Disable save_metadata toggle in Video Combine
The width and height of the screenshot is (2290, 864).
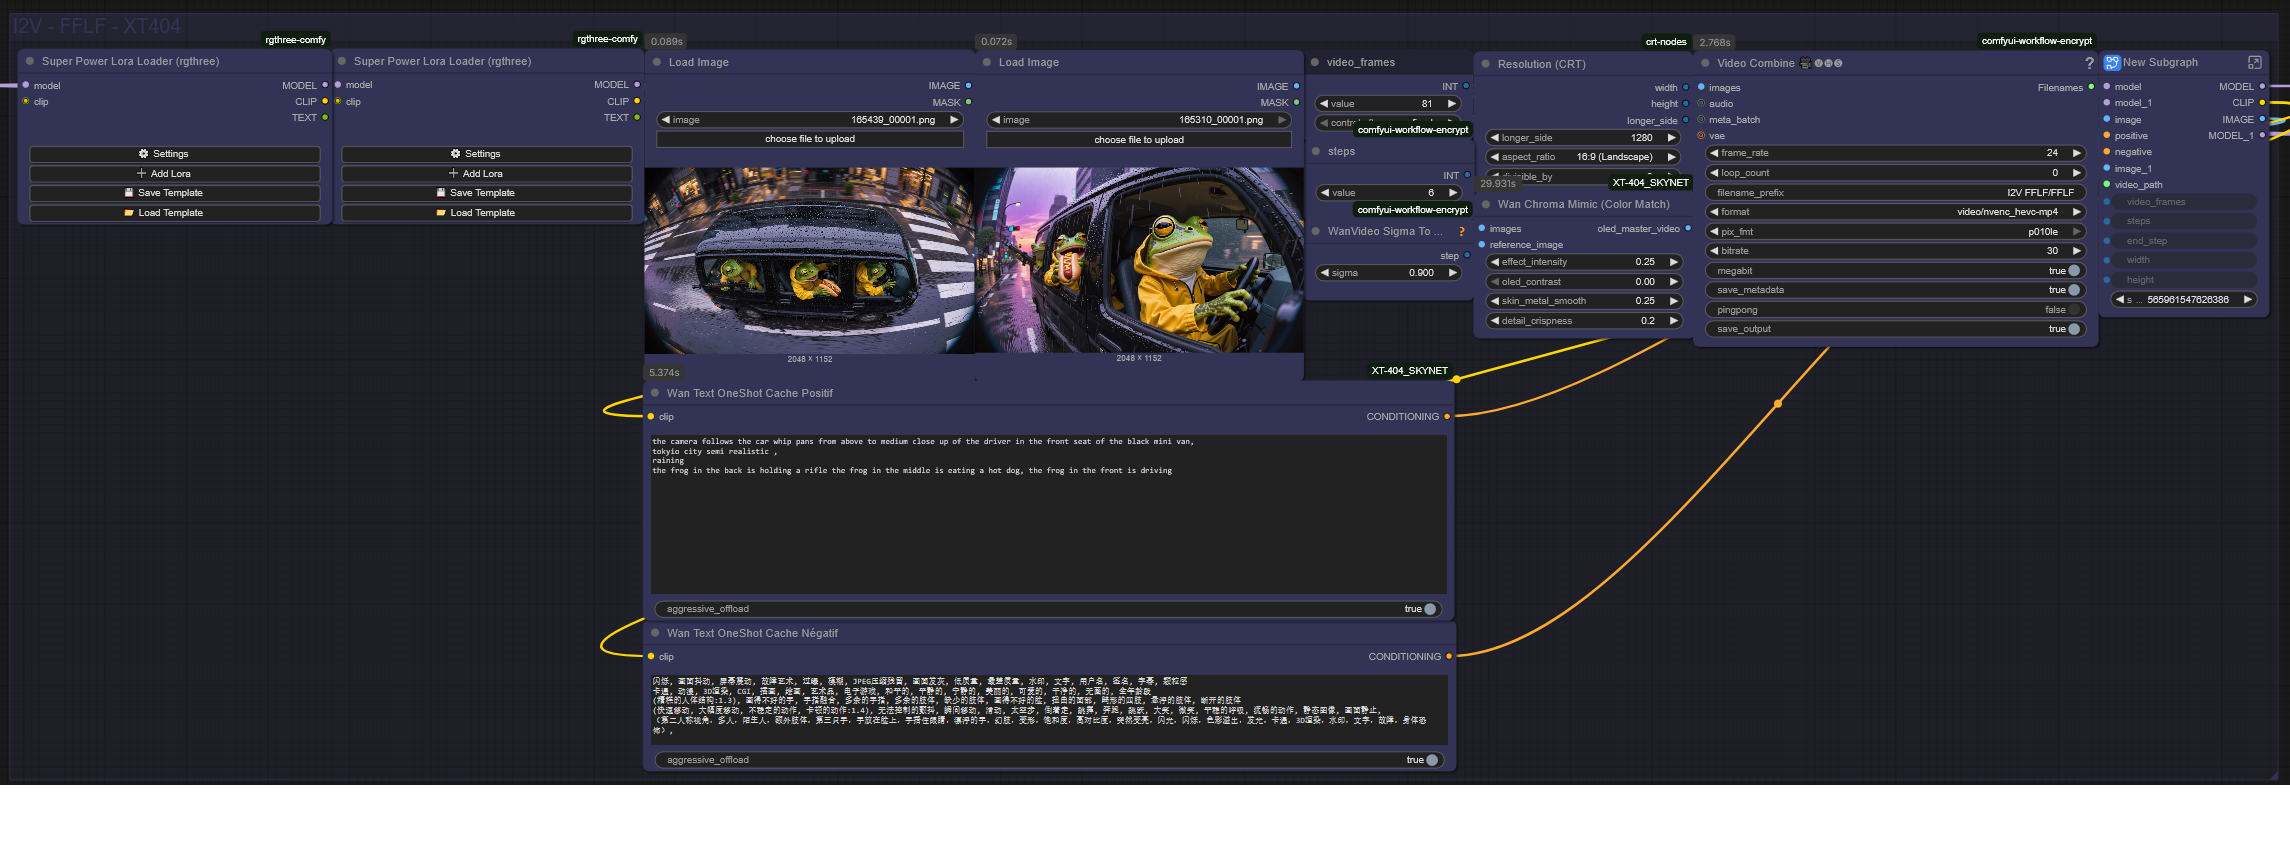click(x=2074, y=290)
